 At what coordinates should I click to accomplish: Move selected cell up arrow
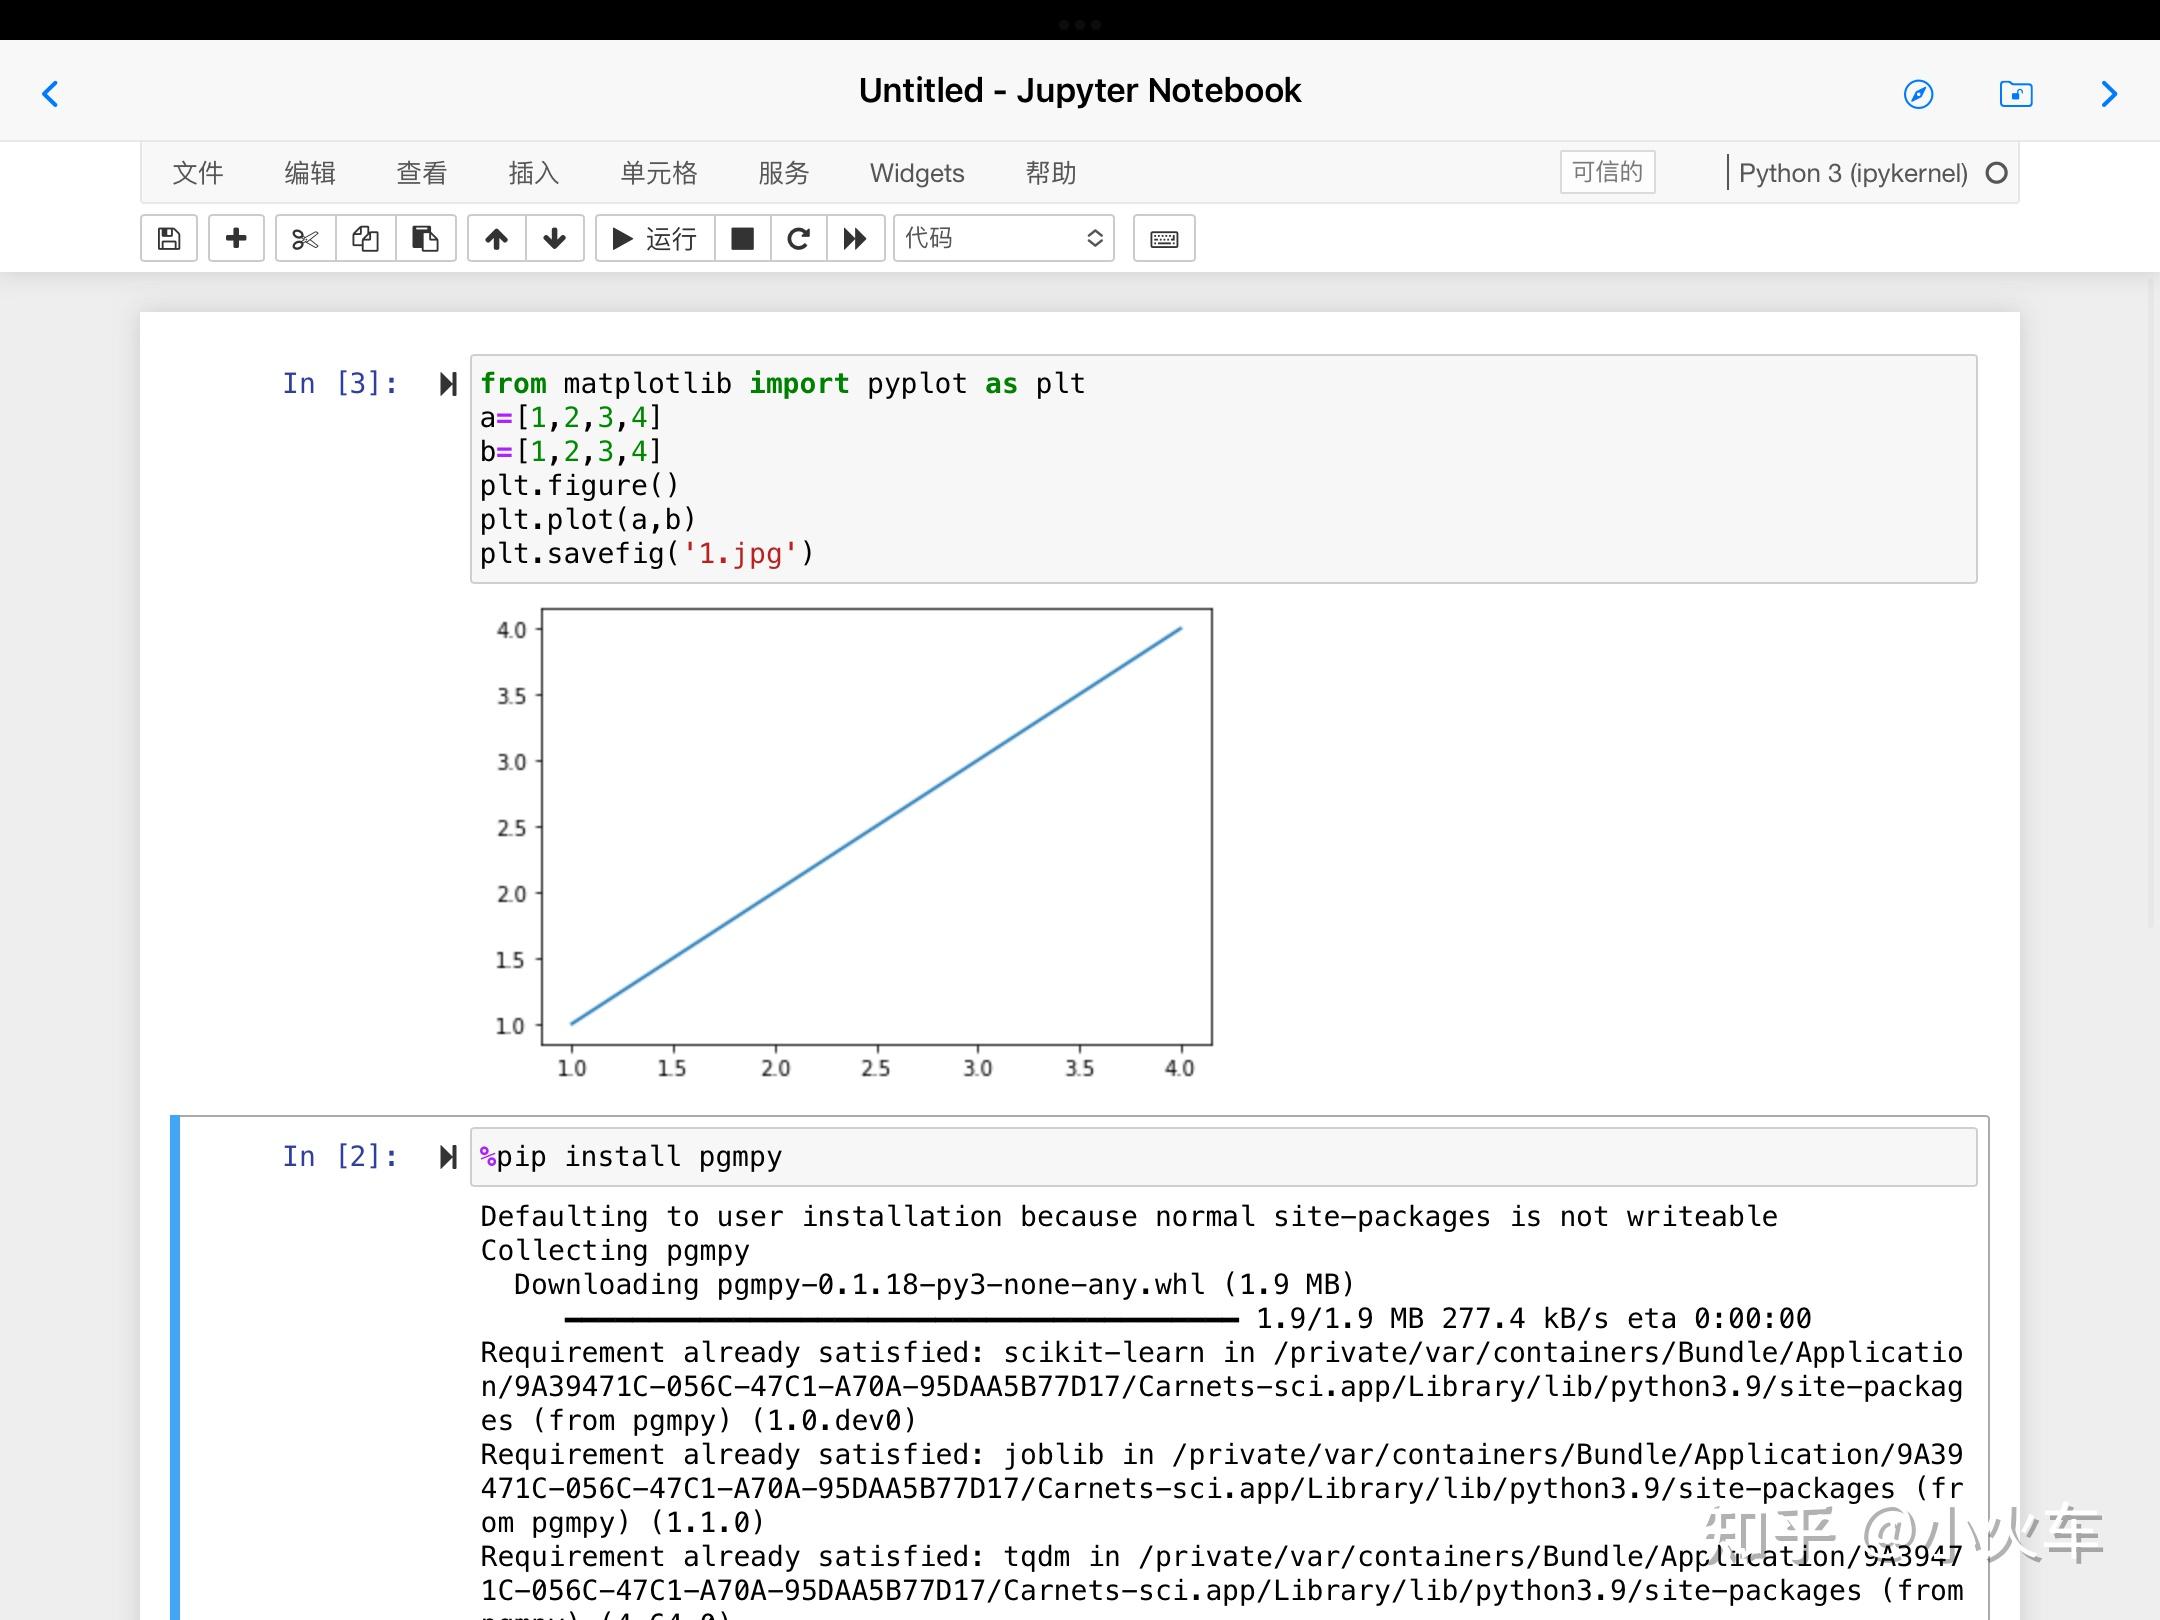pyautogui.click(x=496, y=238)
